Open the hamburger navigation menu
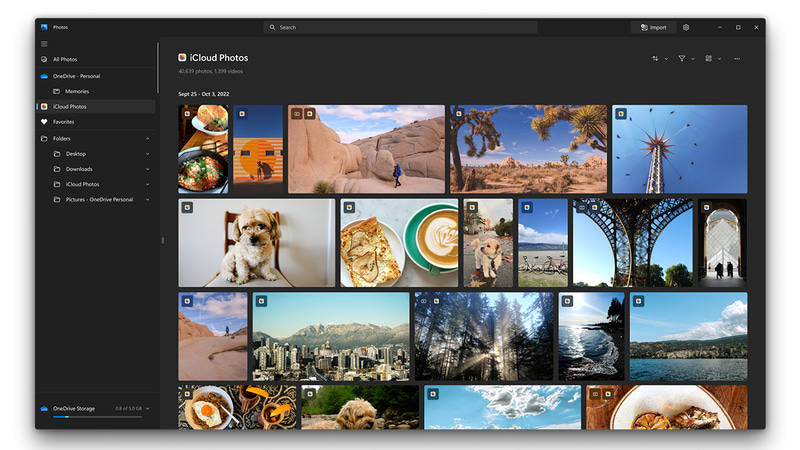 tap(44, 44)
